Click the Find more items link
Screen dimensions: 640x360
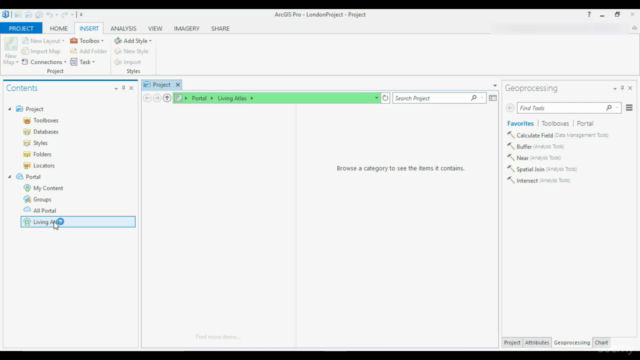click(218, 337)
